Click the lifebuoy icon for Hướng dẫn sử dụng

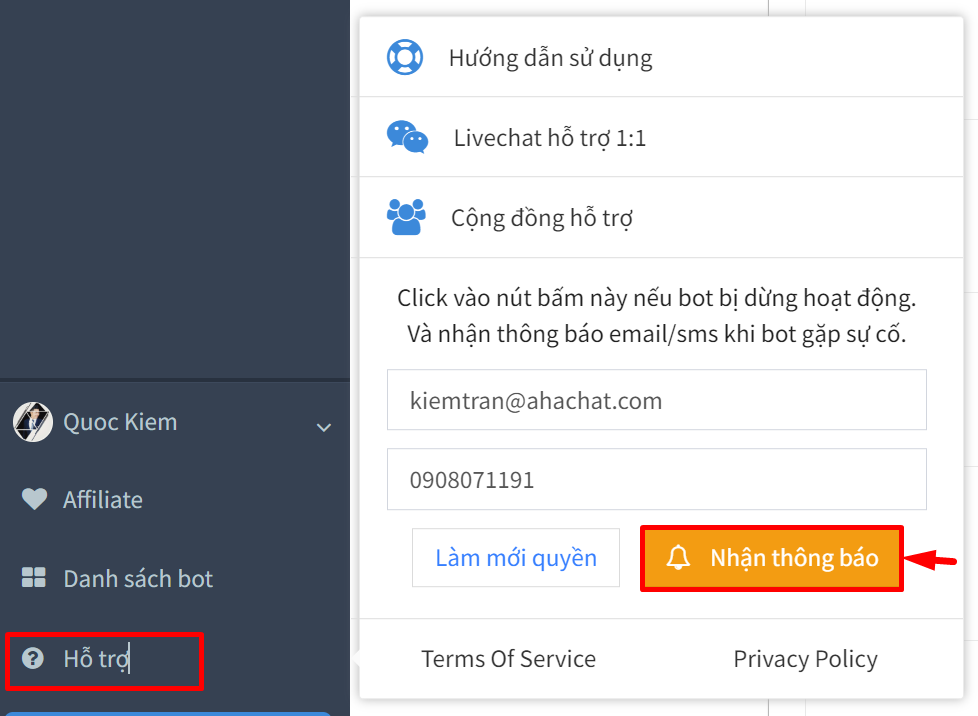point(405,57)
